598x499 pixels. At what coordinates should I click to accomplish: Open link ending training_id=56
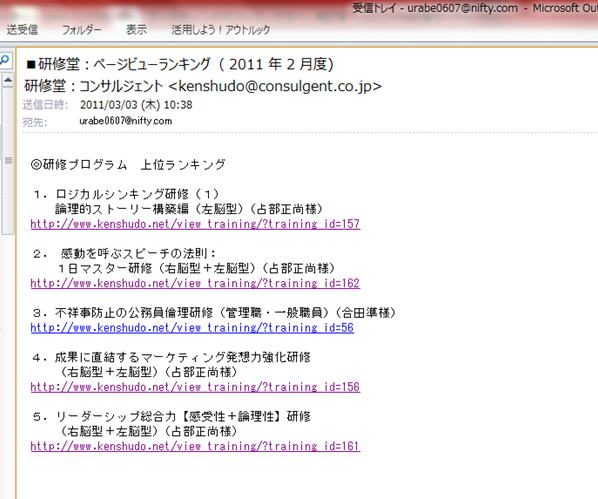[x=192, y=328]
